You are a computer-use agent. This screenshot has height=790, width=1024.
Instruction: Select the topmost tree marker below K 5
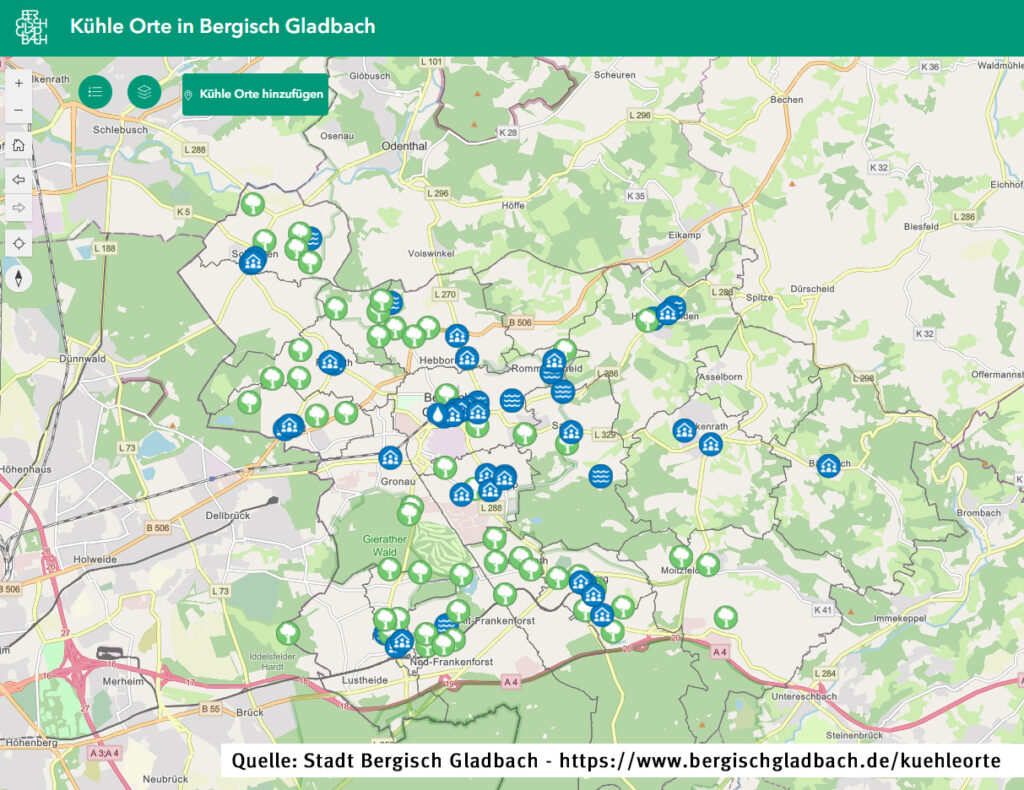click(x=253, y=204)
